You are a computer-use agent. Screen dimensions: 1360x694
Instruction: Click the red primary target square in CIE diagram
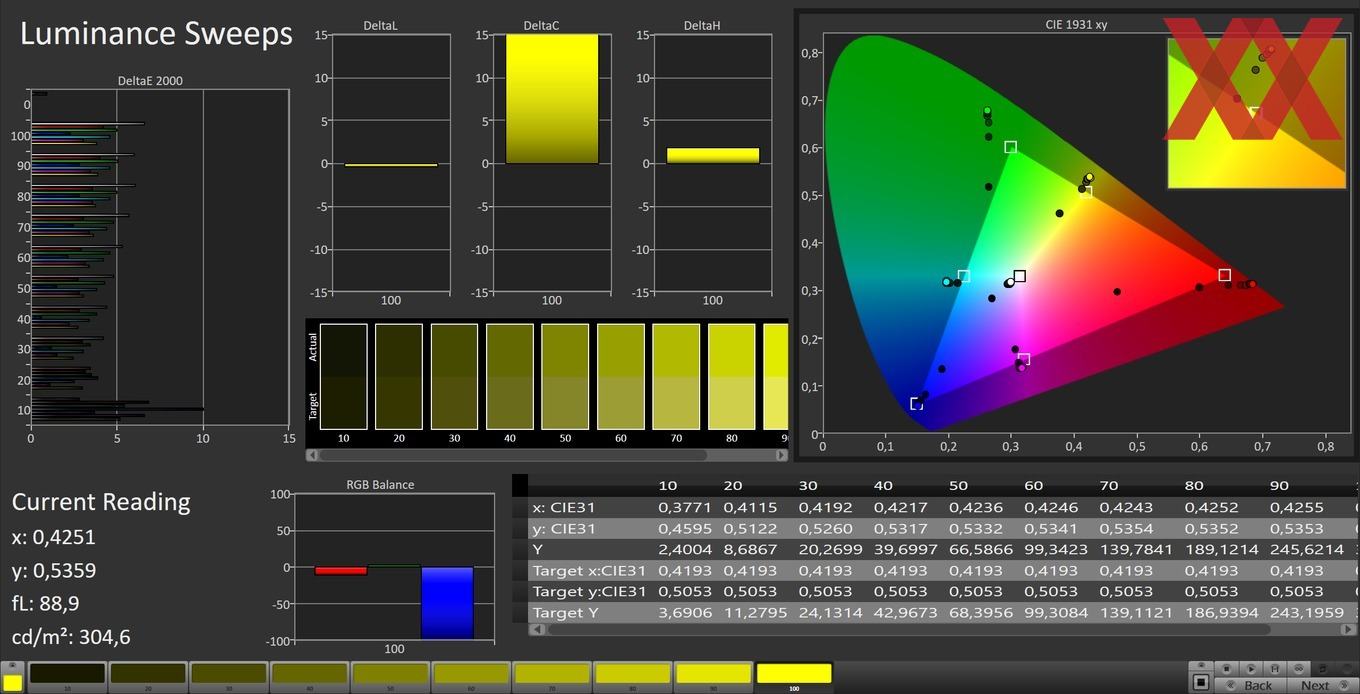pyautogui.click(x=1224, y=275)
